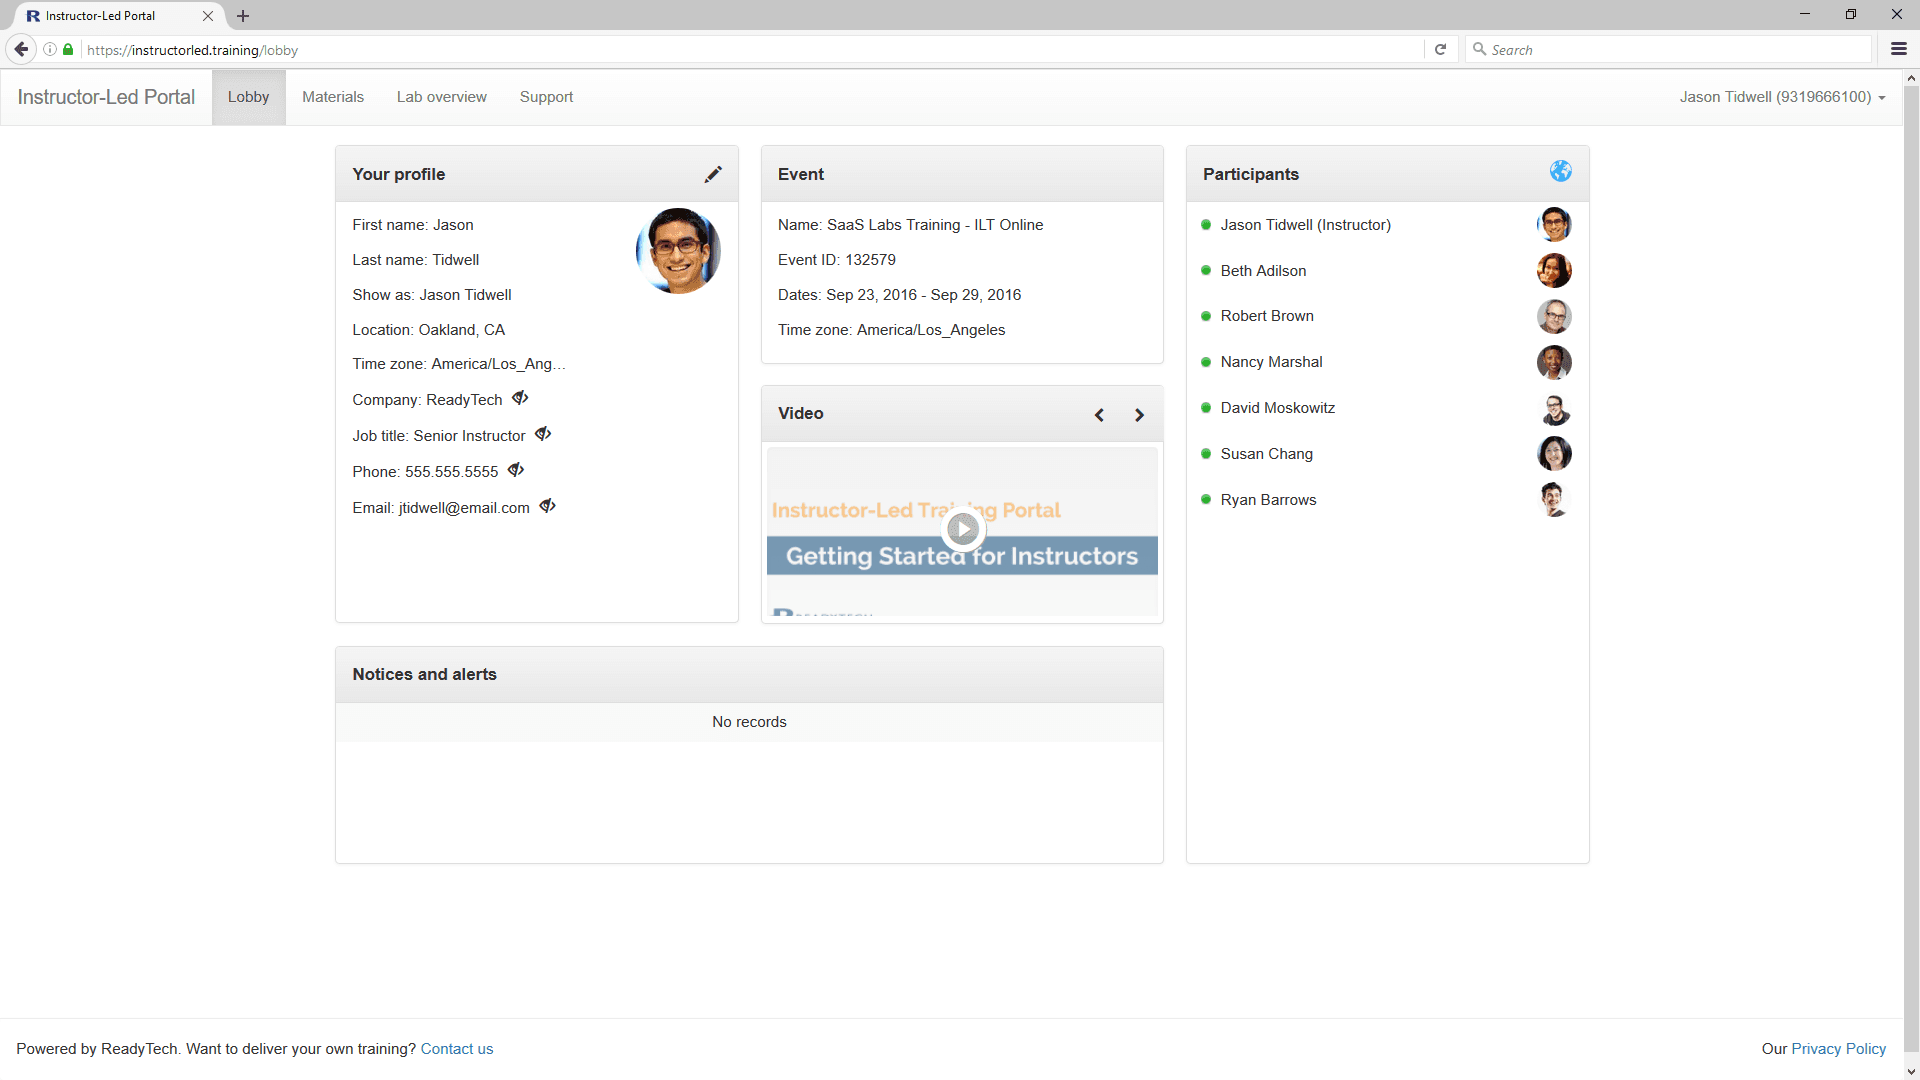Play the Getting Started for Instructors video
The width and height of the screenshot is (1920, 1080).
coord(962,529)
